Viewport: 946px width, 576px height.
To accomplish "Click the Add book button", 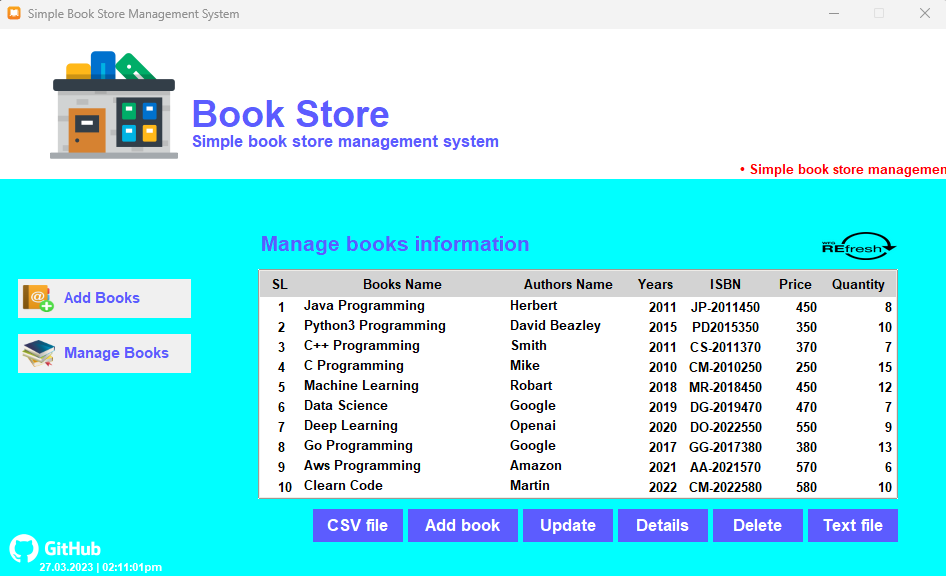I will click(x=463, y=525).
